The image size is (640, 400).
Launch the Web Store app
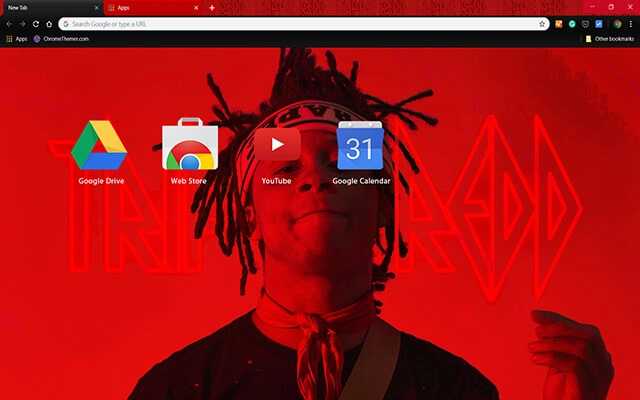click(190, 144)
